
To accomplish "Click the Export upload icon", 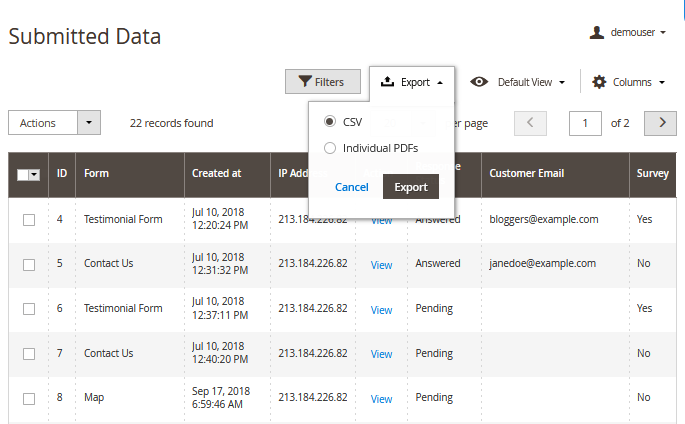I will 388,82.
